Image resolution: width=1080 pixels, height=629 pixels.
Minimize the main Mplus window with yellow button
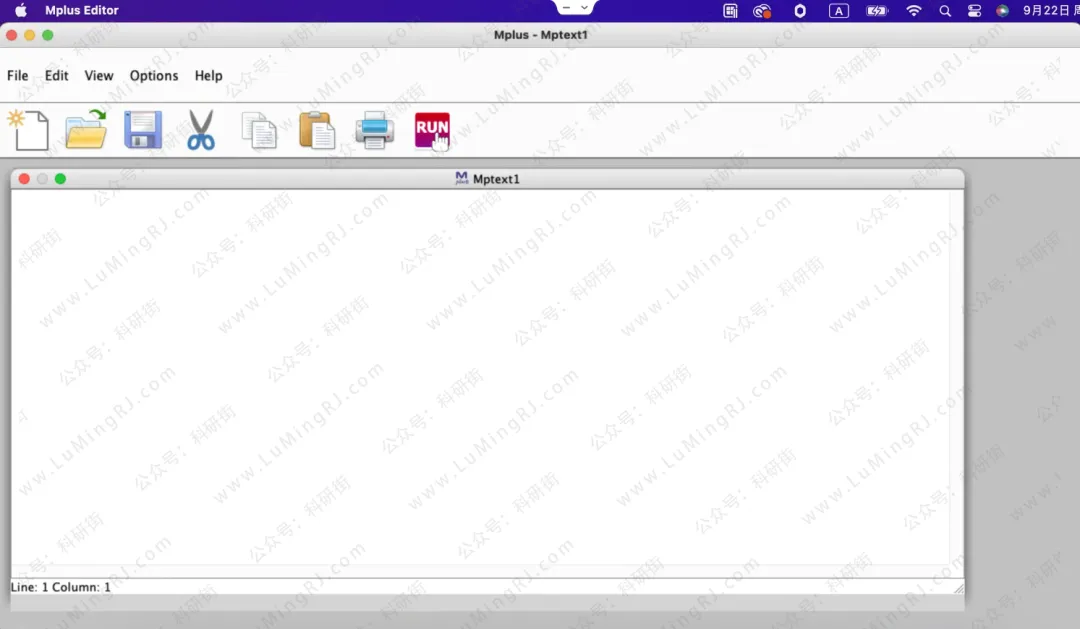(30, 35)
